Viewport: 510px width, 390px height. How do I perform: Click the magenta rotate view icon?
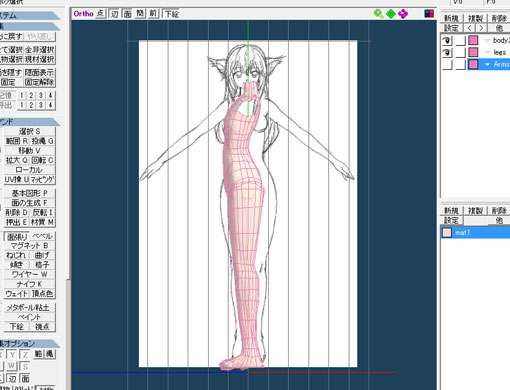point(403,14)
